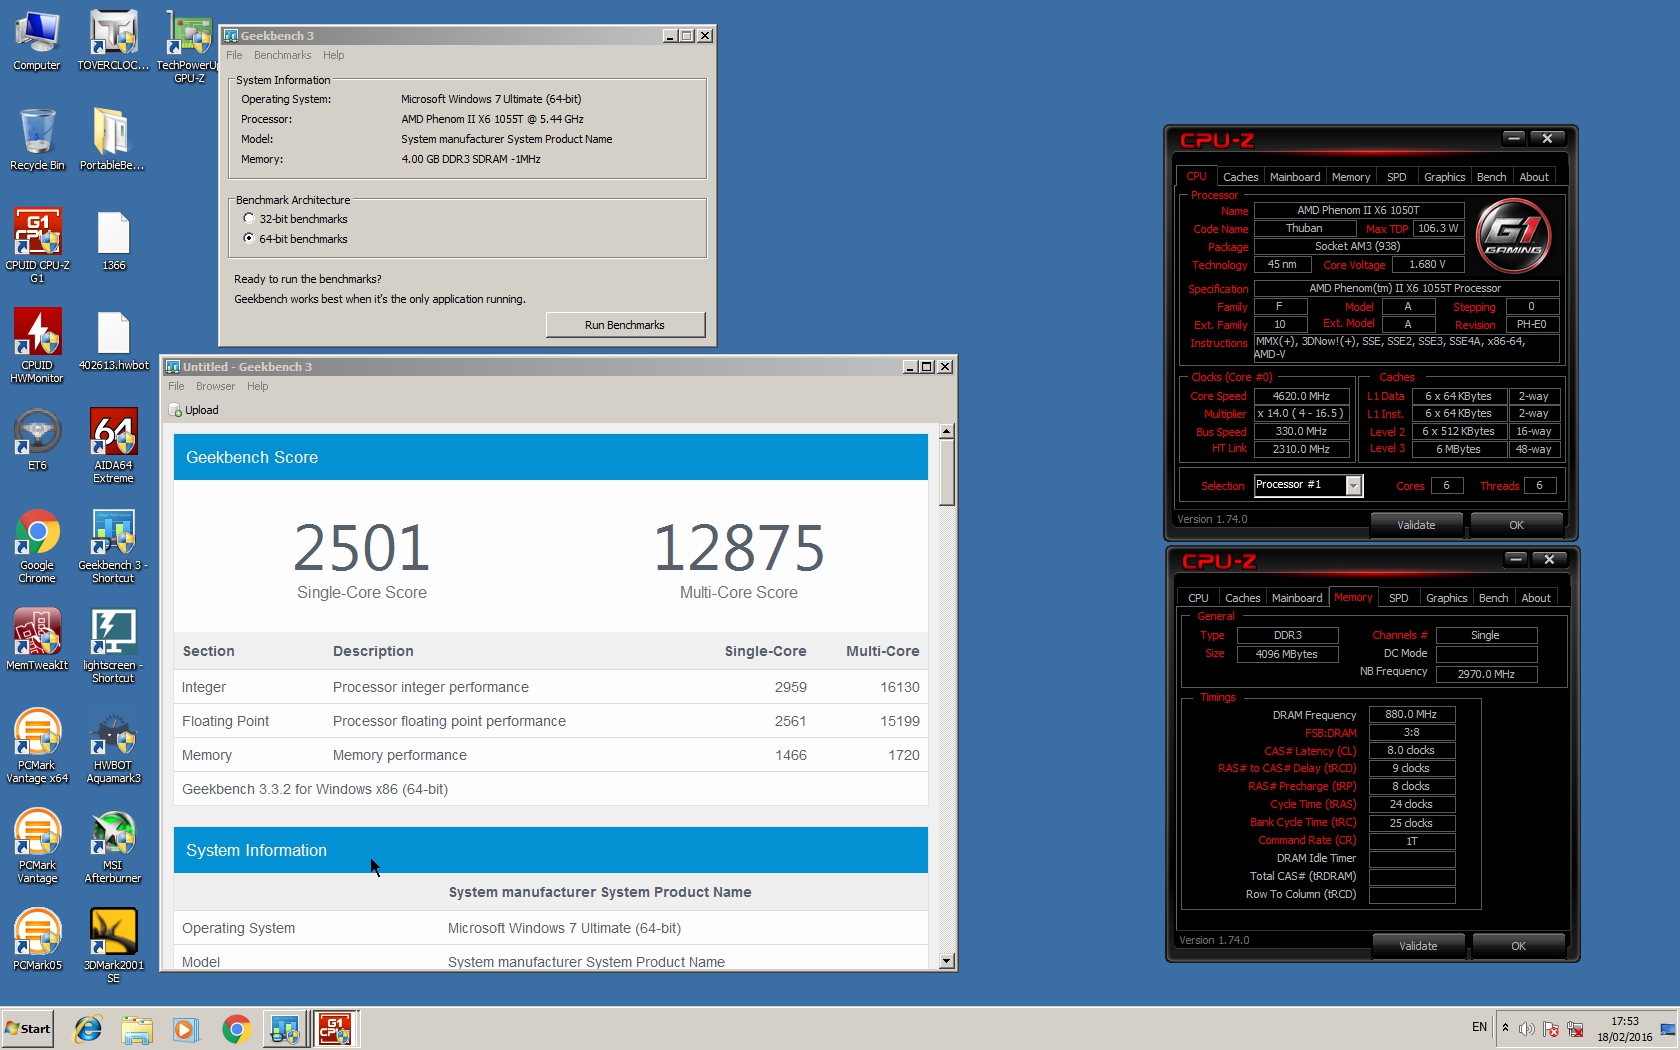Launch MSI Afterburner desktop shortcut
The image size is (1680, 1050).
[113, 845]
